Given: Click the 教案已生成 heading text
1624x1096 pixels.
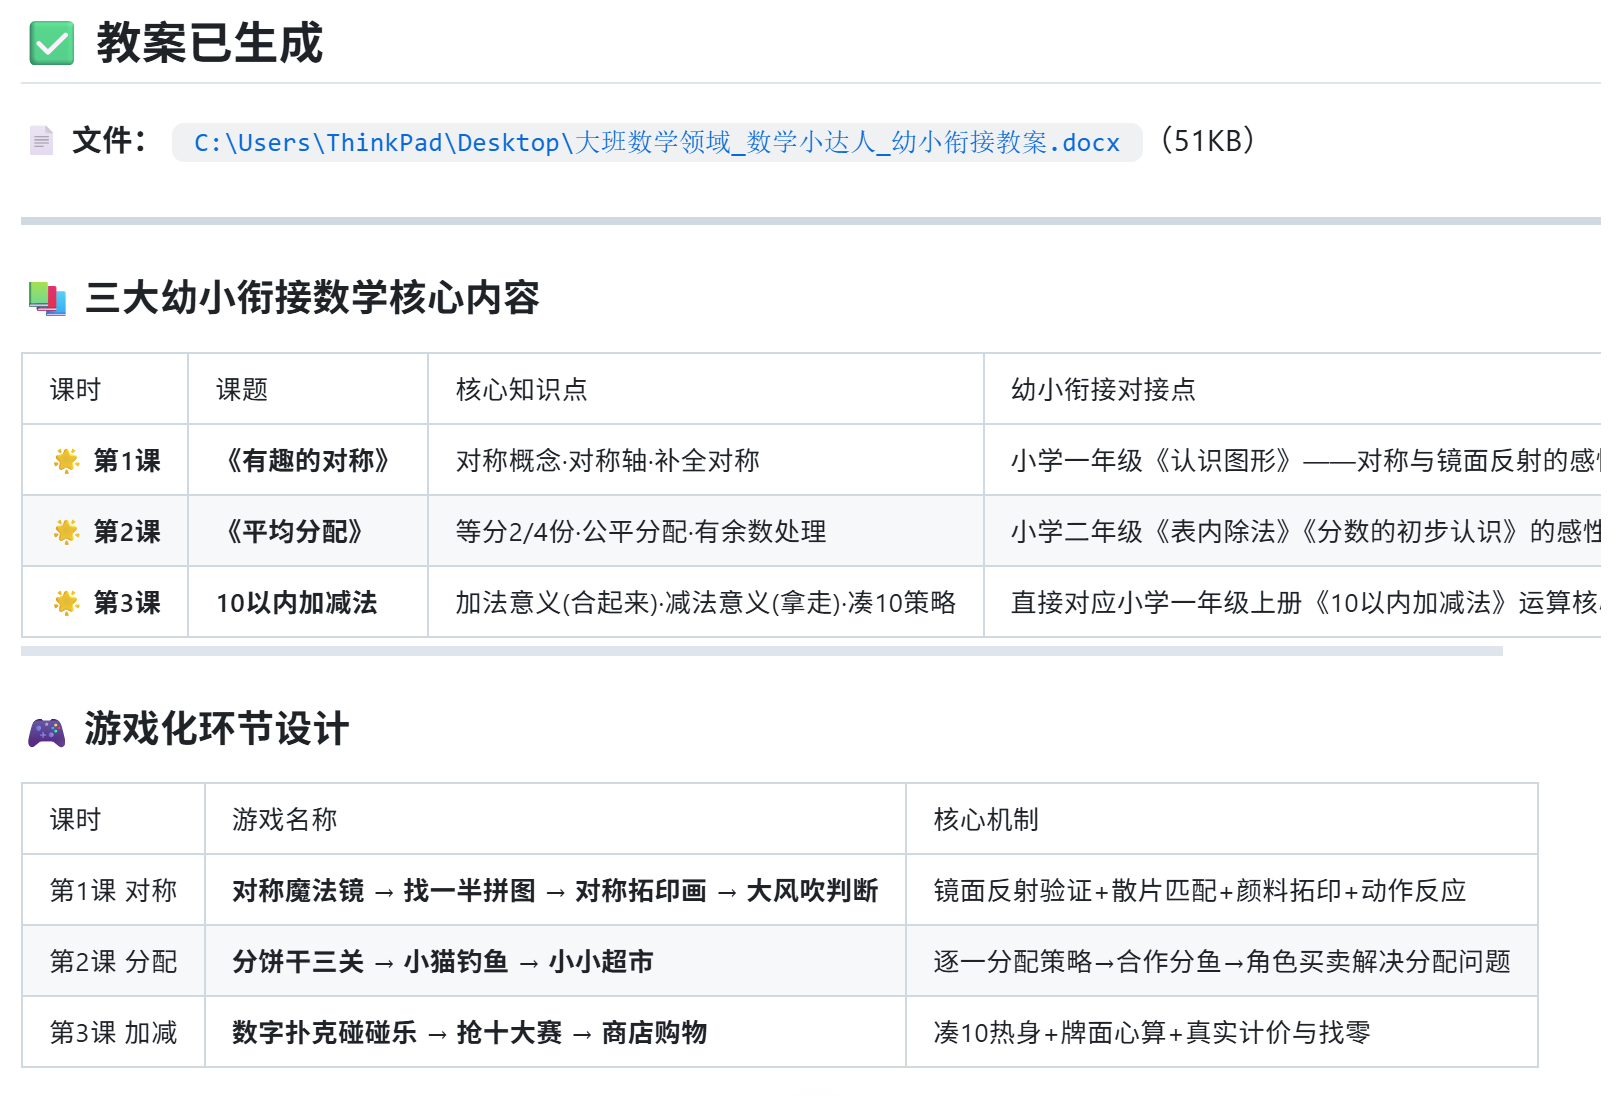Looking at the screenshot, I should click(210, 43).
